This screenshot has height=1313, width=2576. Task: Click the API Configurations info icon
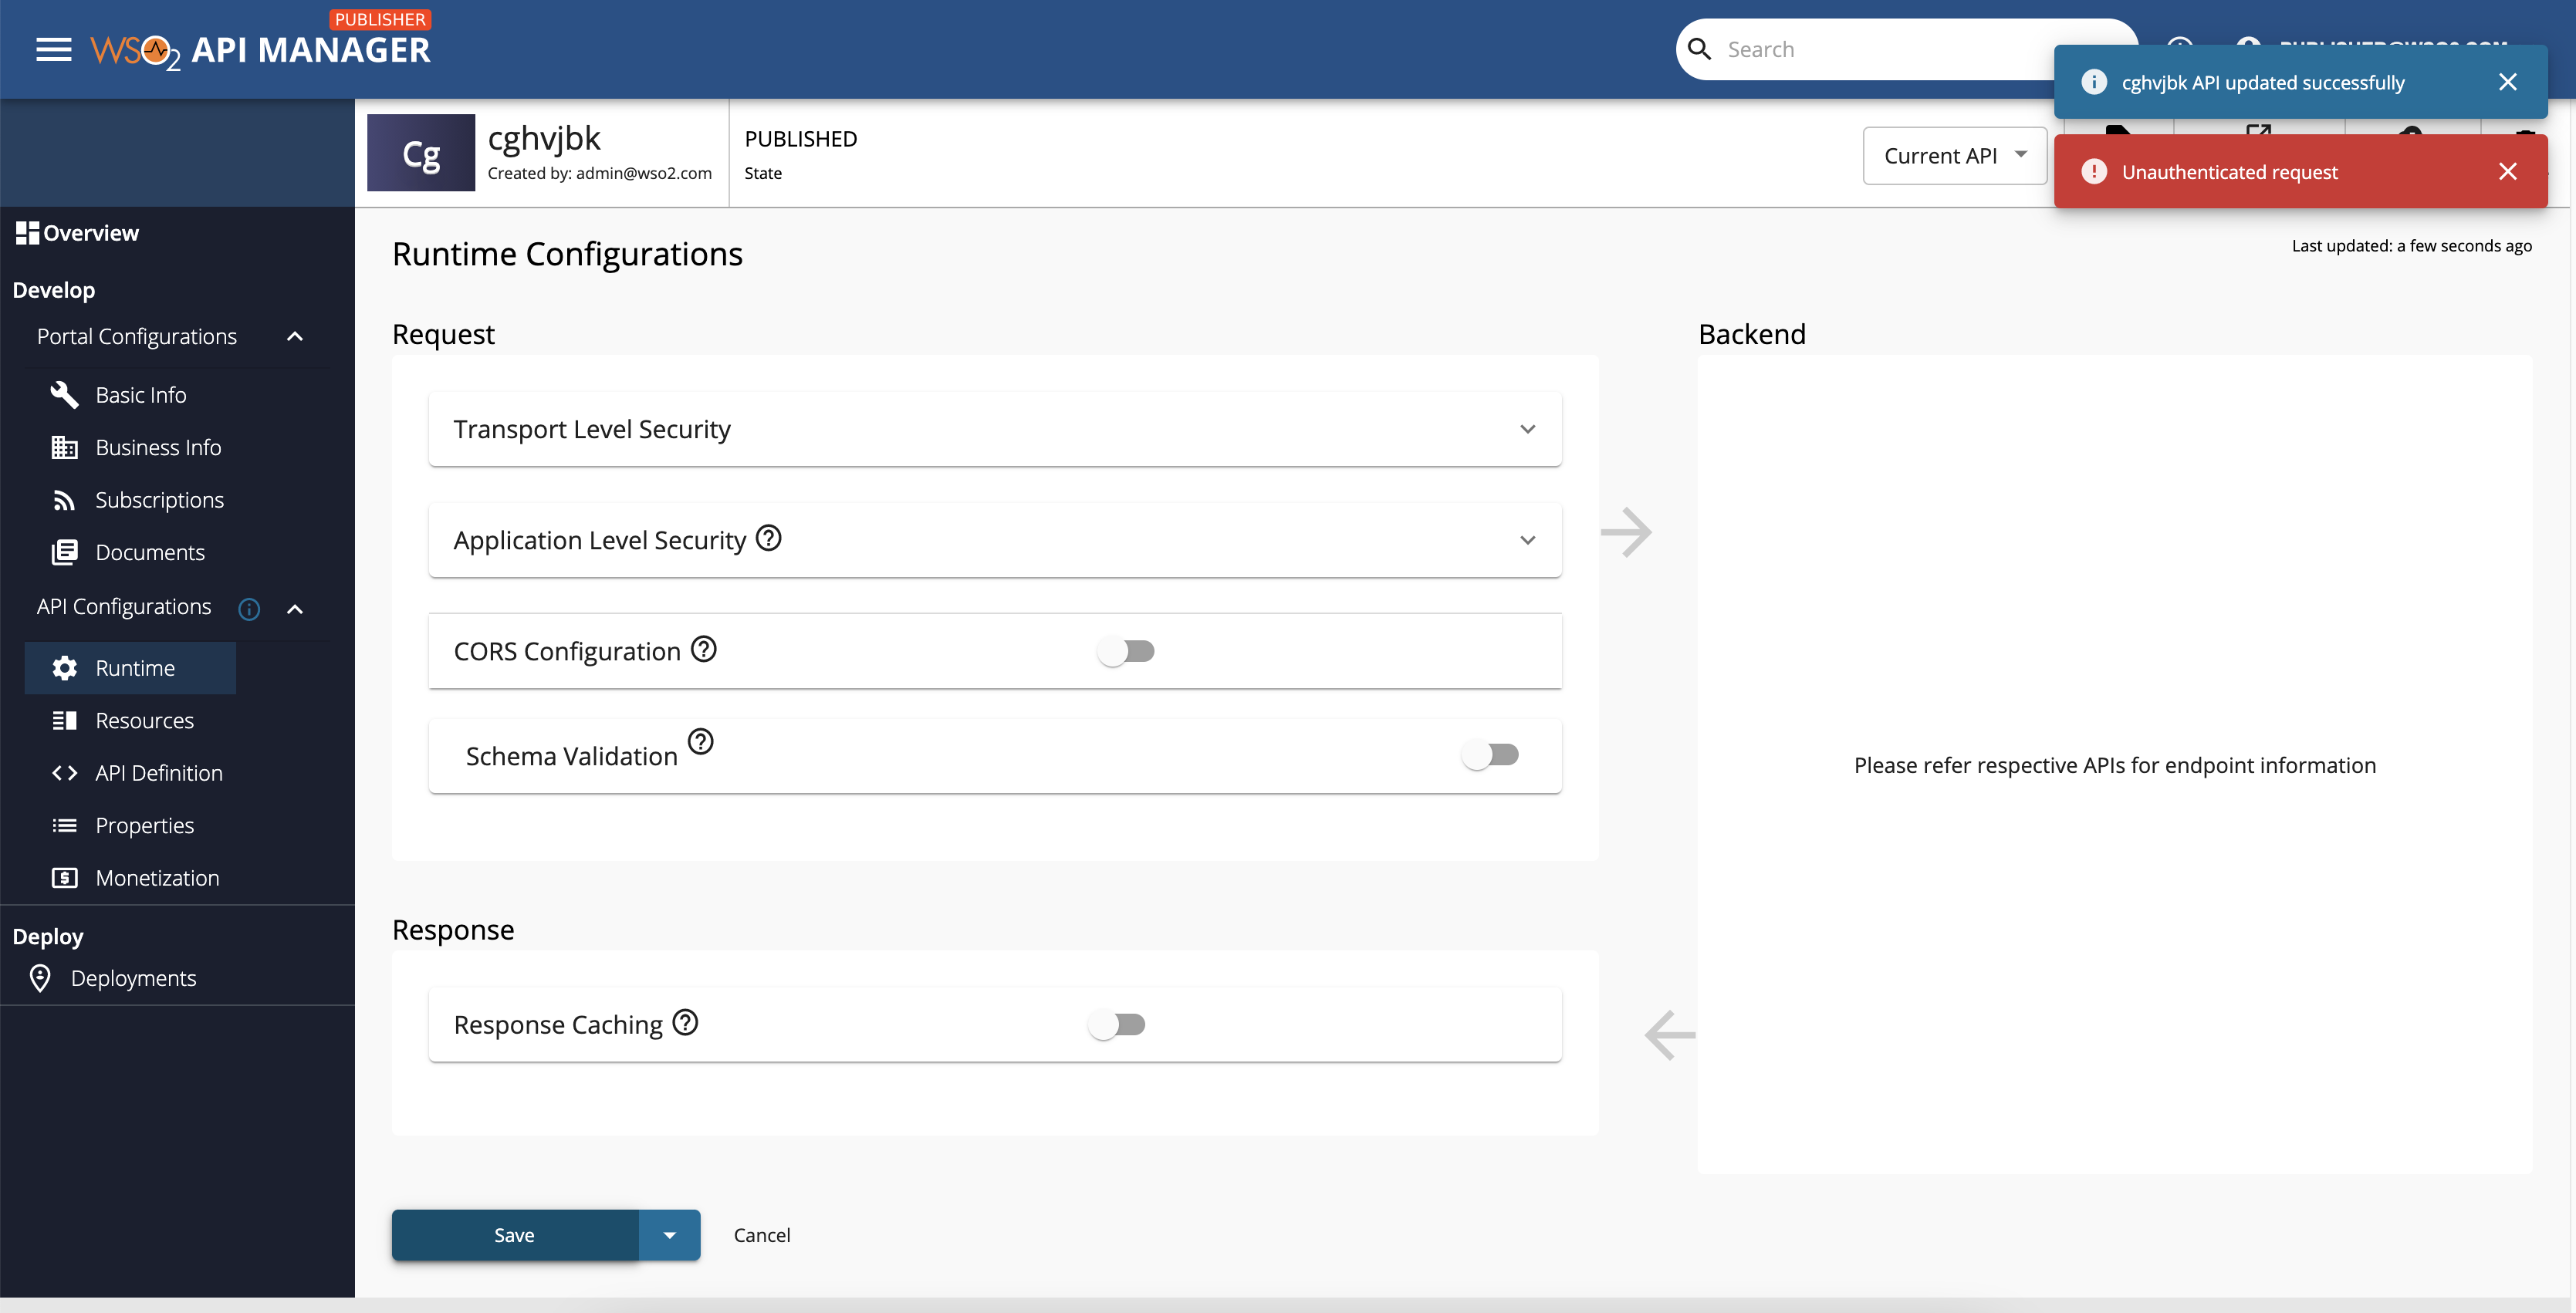pos(249,608)
